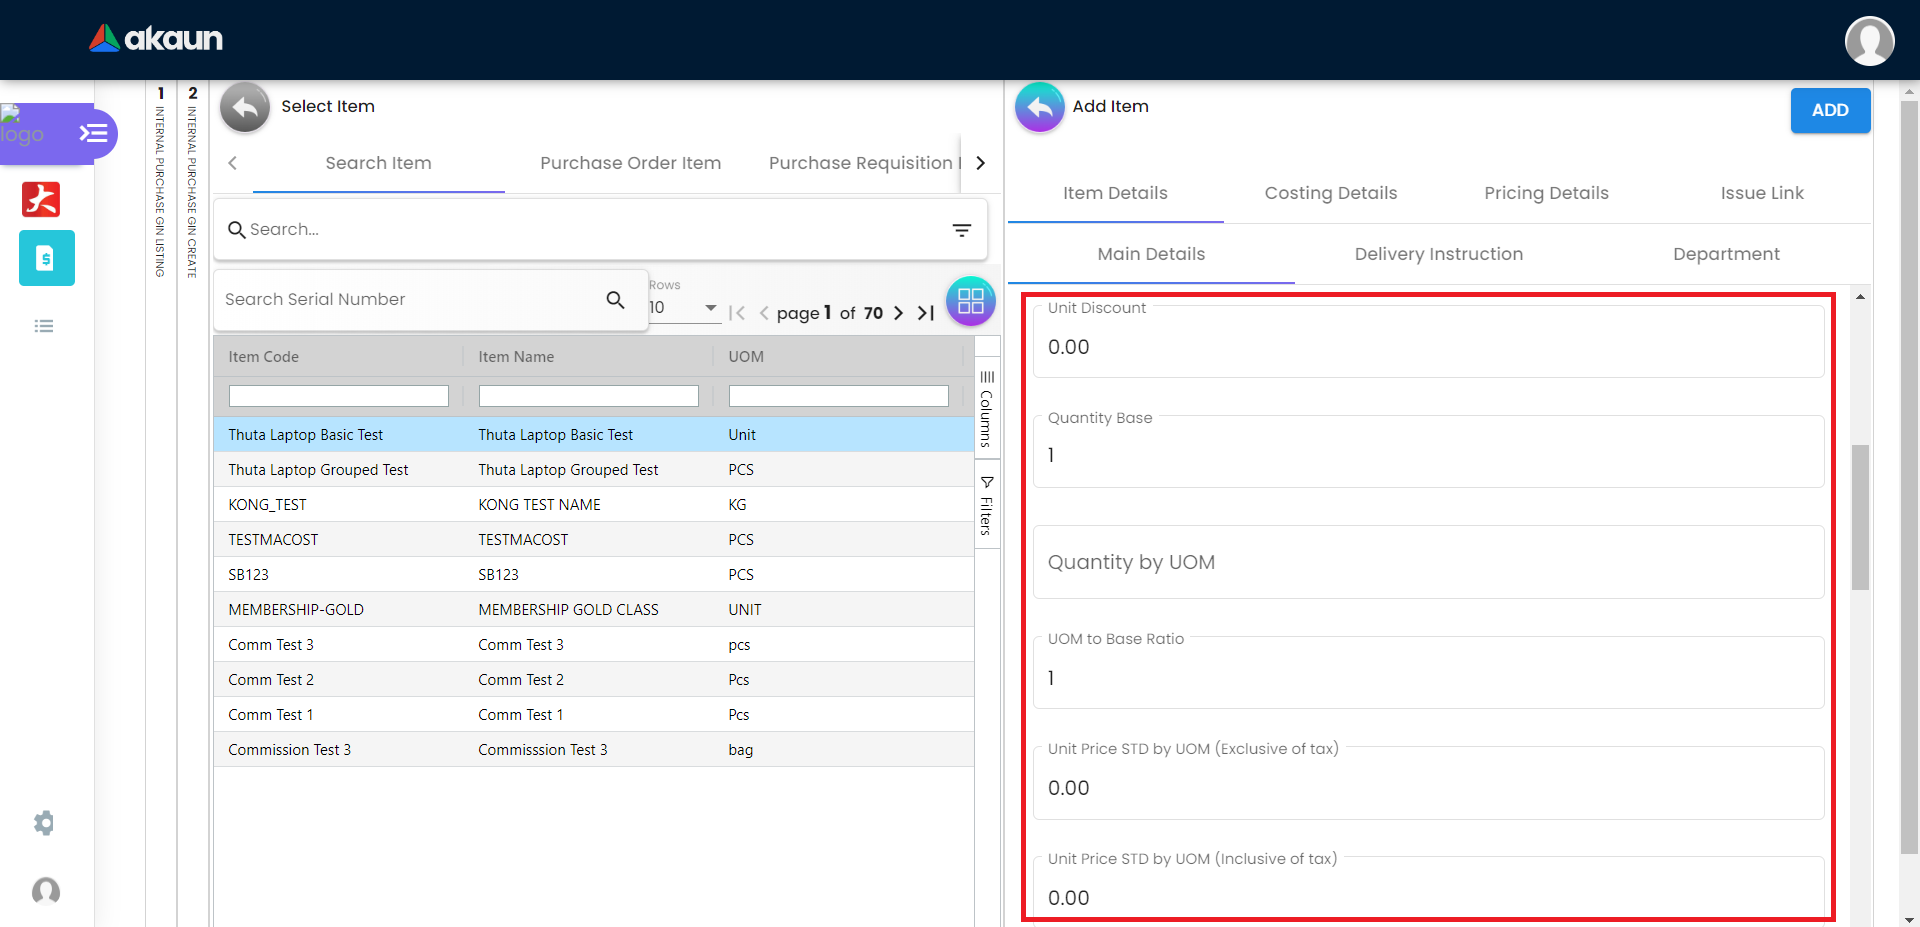Expand the Filters side panel

click(x=986, y=506)
